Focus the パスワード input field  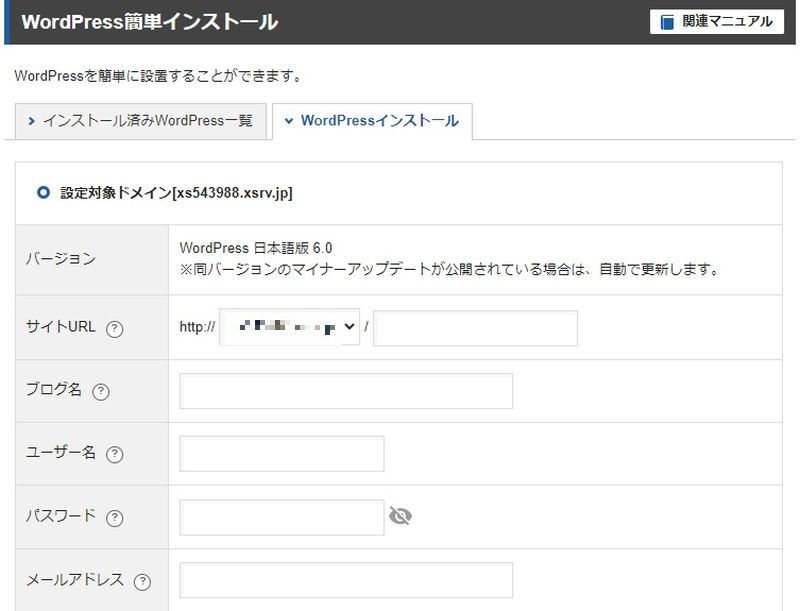[x=282, y=518]
